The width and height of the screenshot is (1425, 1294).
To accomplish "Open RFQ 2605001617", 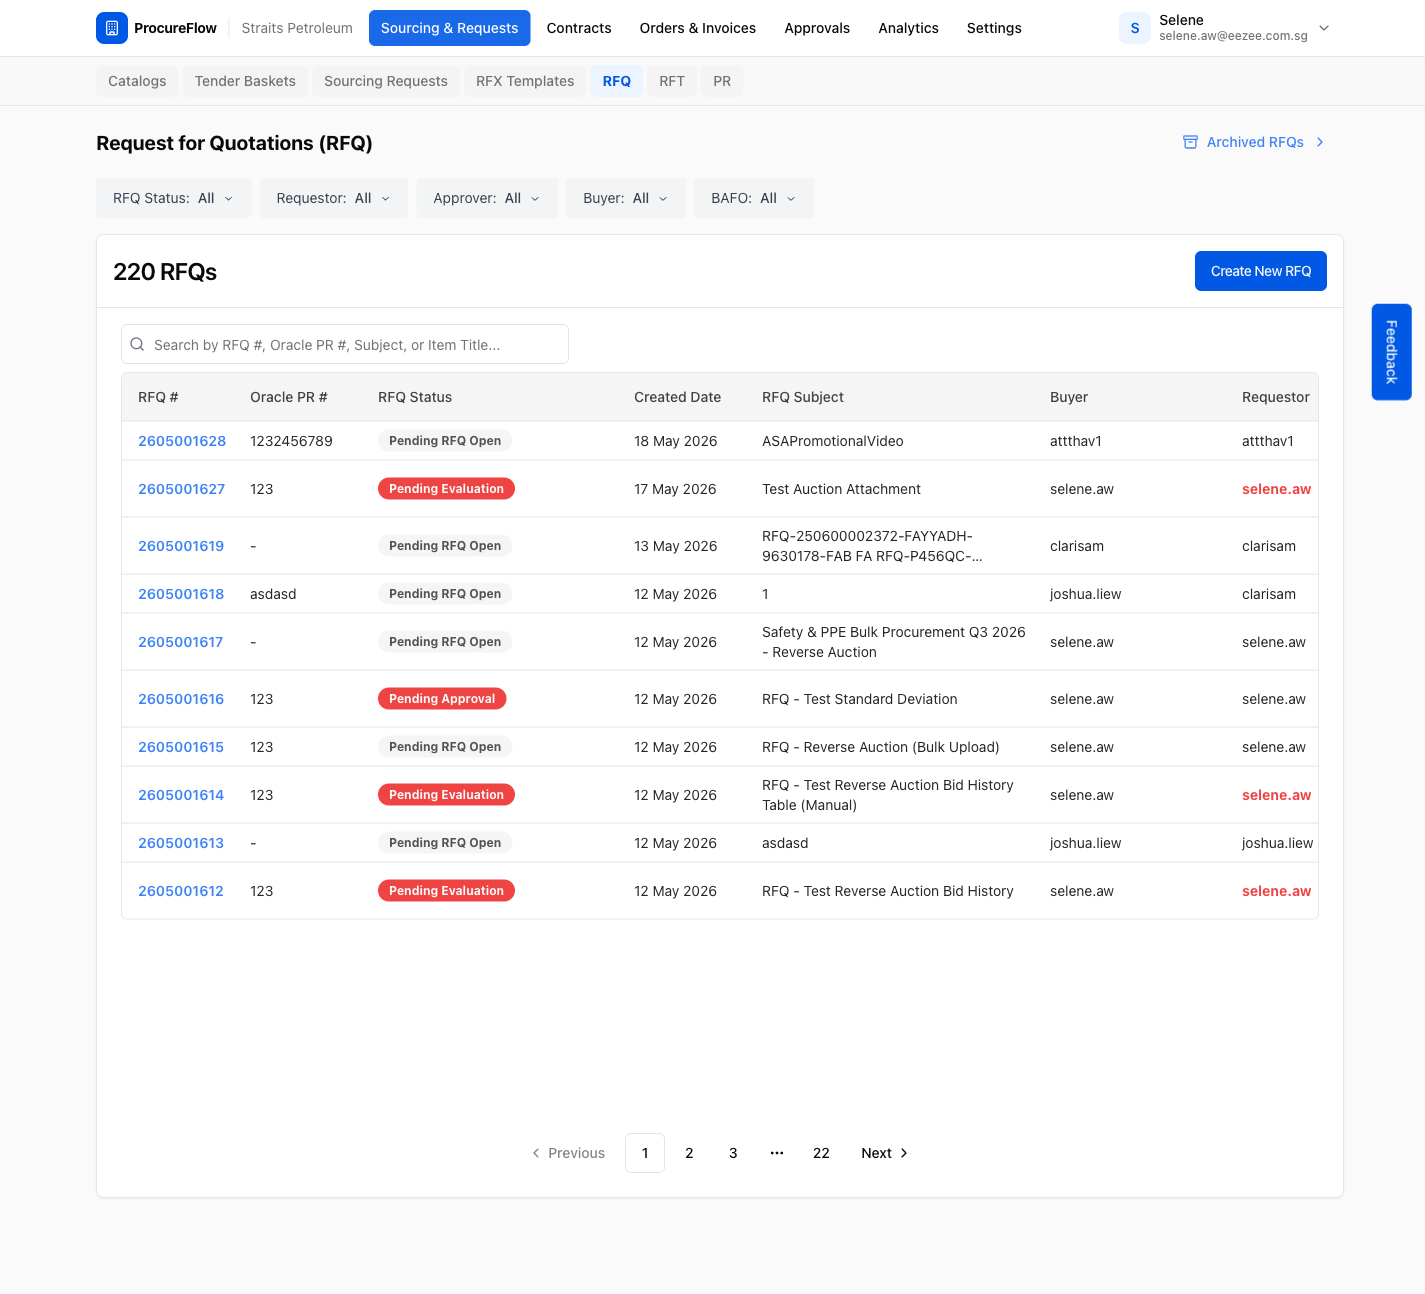I will pyautogui.click(x=181, y=642).
